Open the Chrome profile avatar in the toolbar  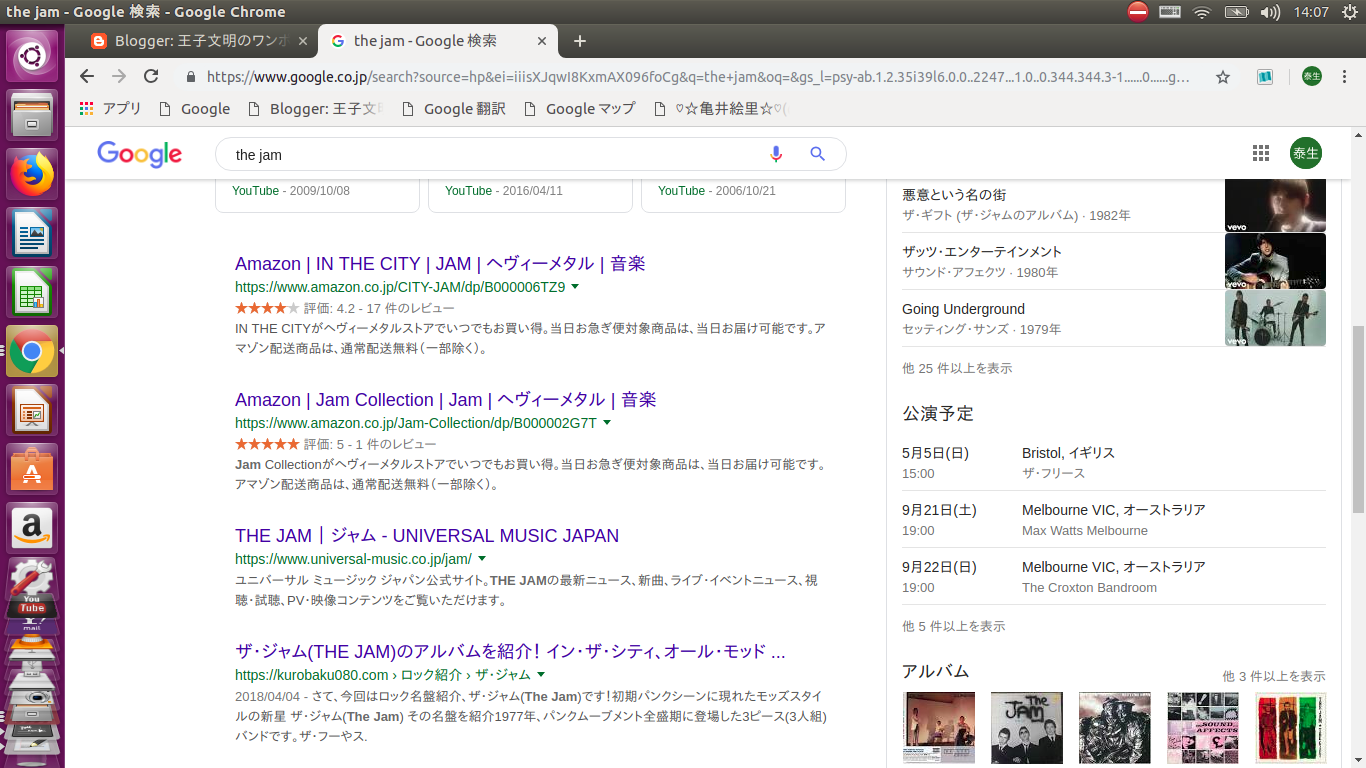(1311, 76)
